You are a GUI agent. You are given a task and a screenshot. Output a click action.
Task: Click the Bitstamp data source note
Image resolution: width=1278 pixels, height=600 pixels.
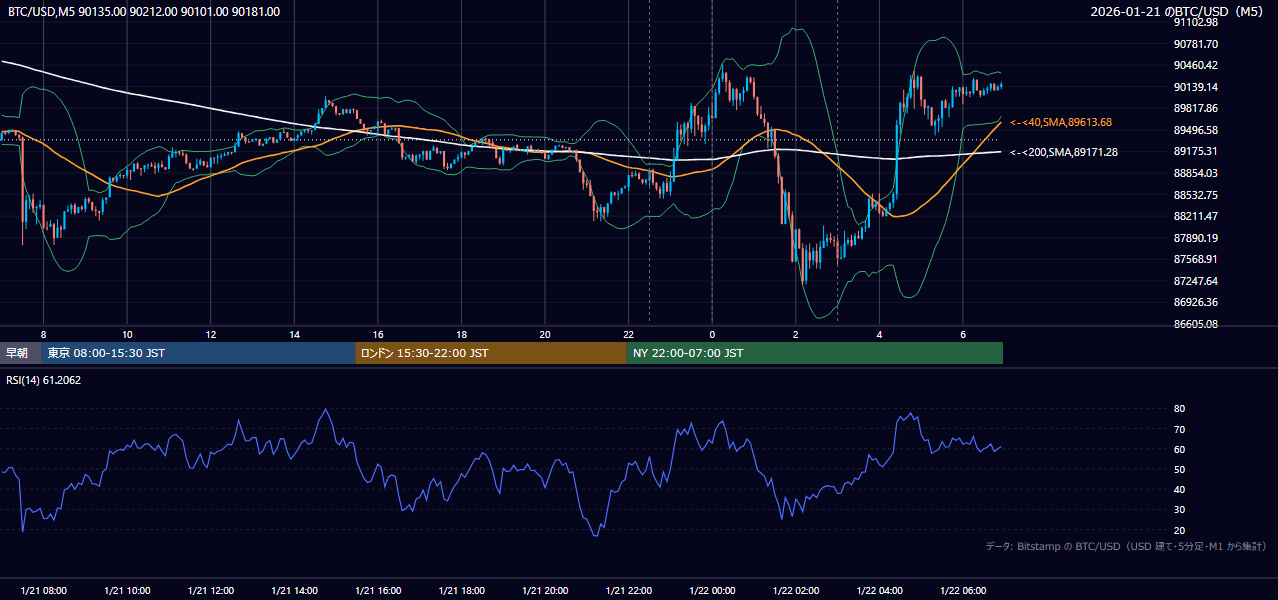coord(1126,547)
